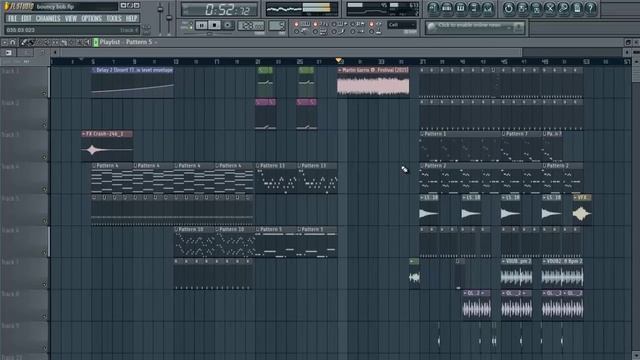Stop playback with the stop button

[x=214, y=25]
